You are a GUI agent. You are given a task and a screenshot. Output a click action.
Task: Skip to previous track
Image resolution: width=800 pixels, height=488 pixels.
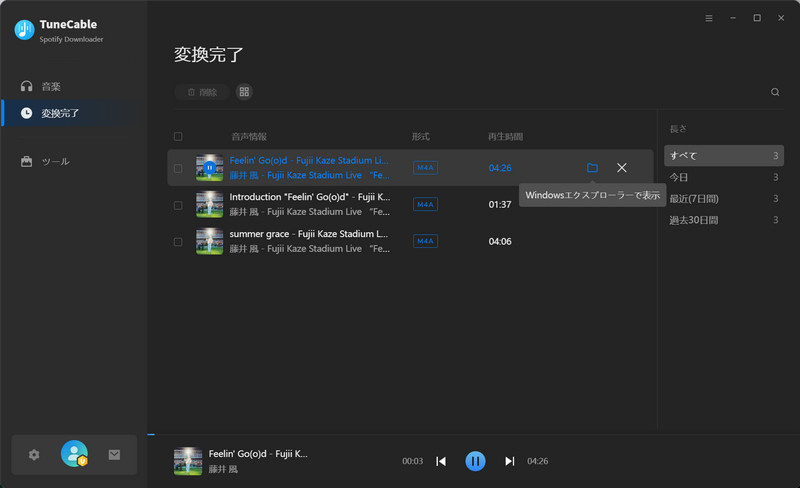pos(441,461)
